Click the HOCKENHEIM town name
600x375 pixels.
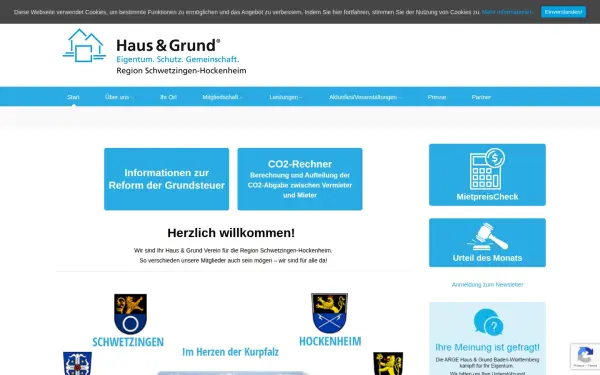click(330, 341)
